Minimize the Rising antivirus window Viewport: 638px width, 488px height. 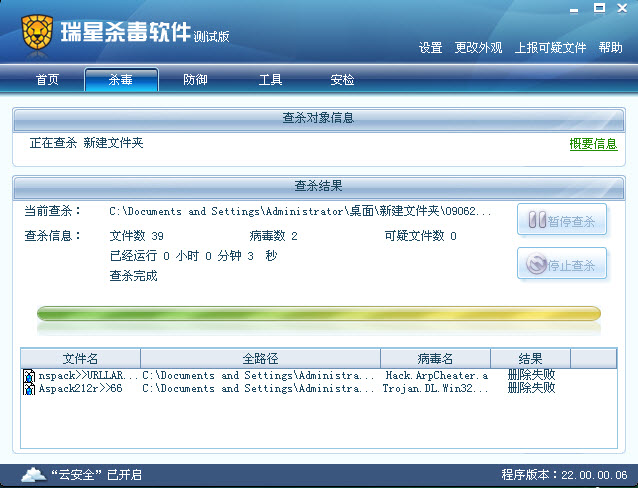(x=574, y=10)
